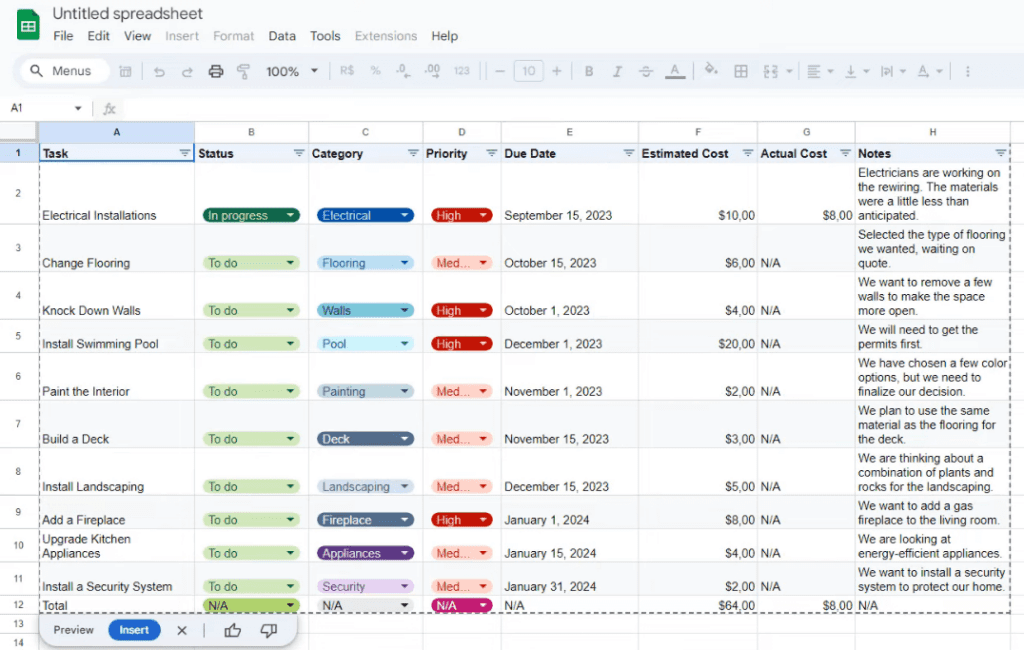The height and width of the screenshot is (650, 1024).
Task: Click the filter icon in Priority header
Action: click(491, 153)
